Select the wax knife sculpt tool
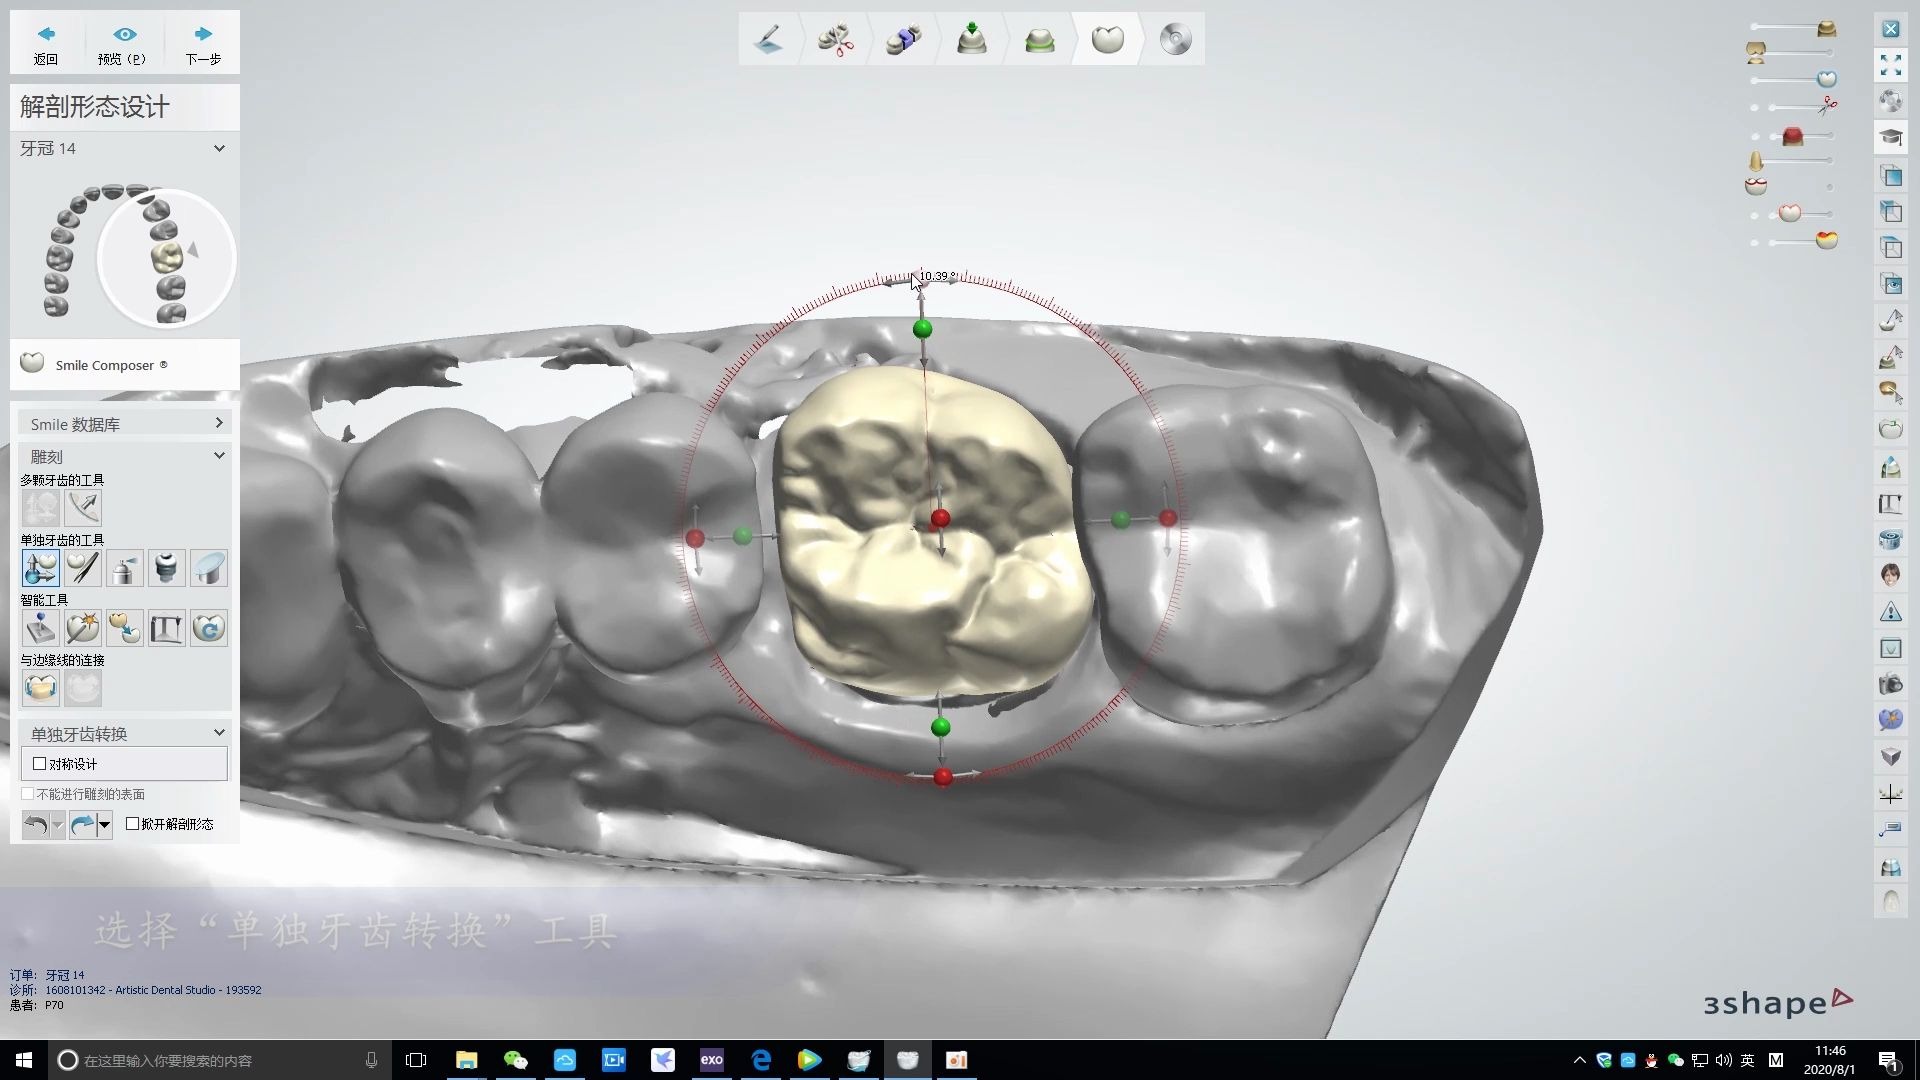Viewport: 1920px width, 1080px height. click(x=83, y=568)
